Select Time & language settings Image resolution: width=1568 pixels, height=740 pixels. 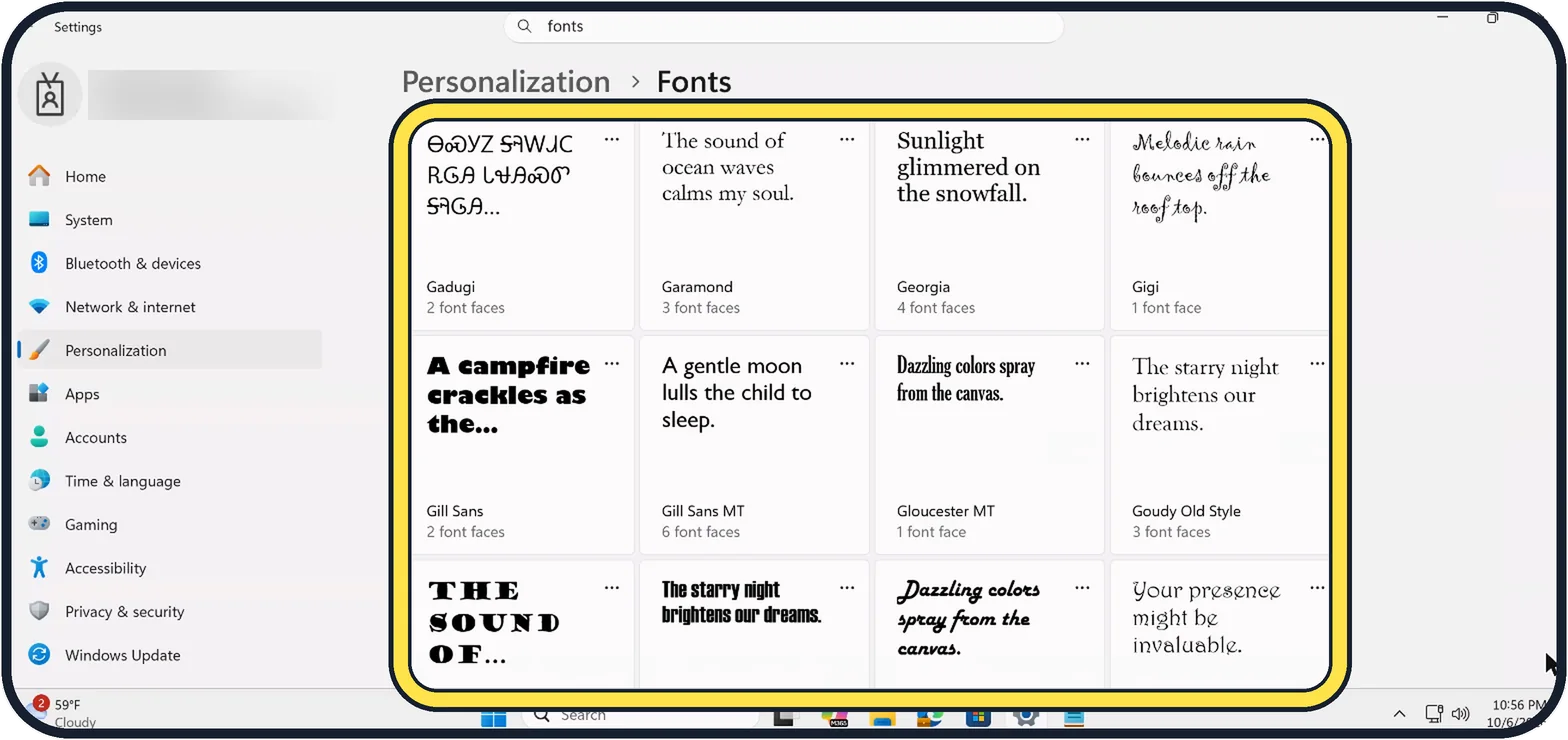coord(170,481)
